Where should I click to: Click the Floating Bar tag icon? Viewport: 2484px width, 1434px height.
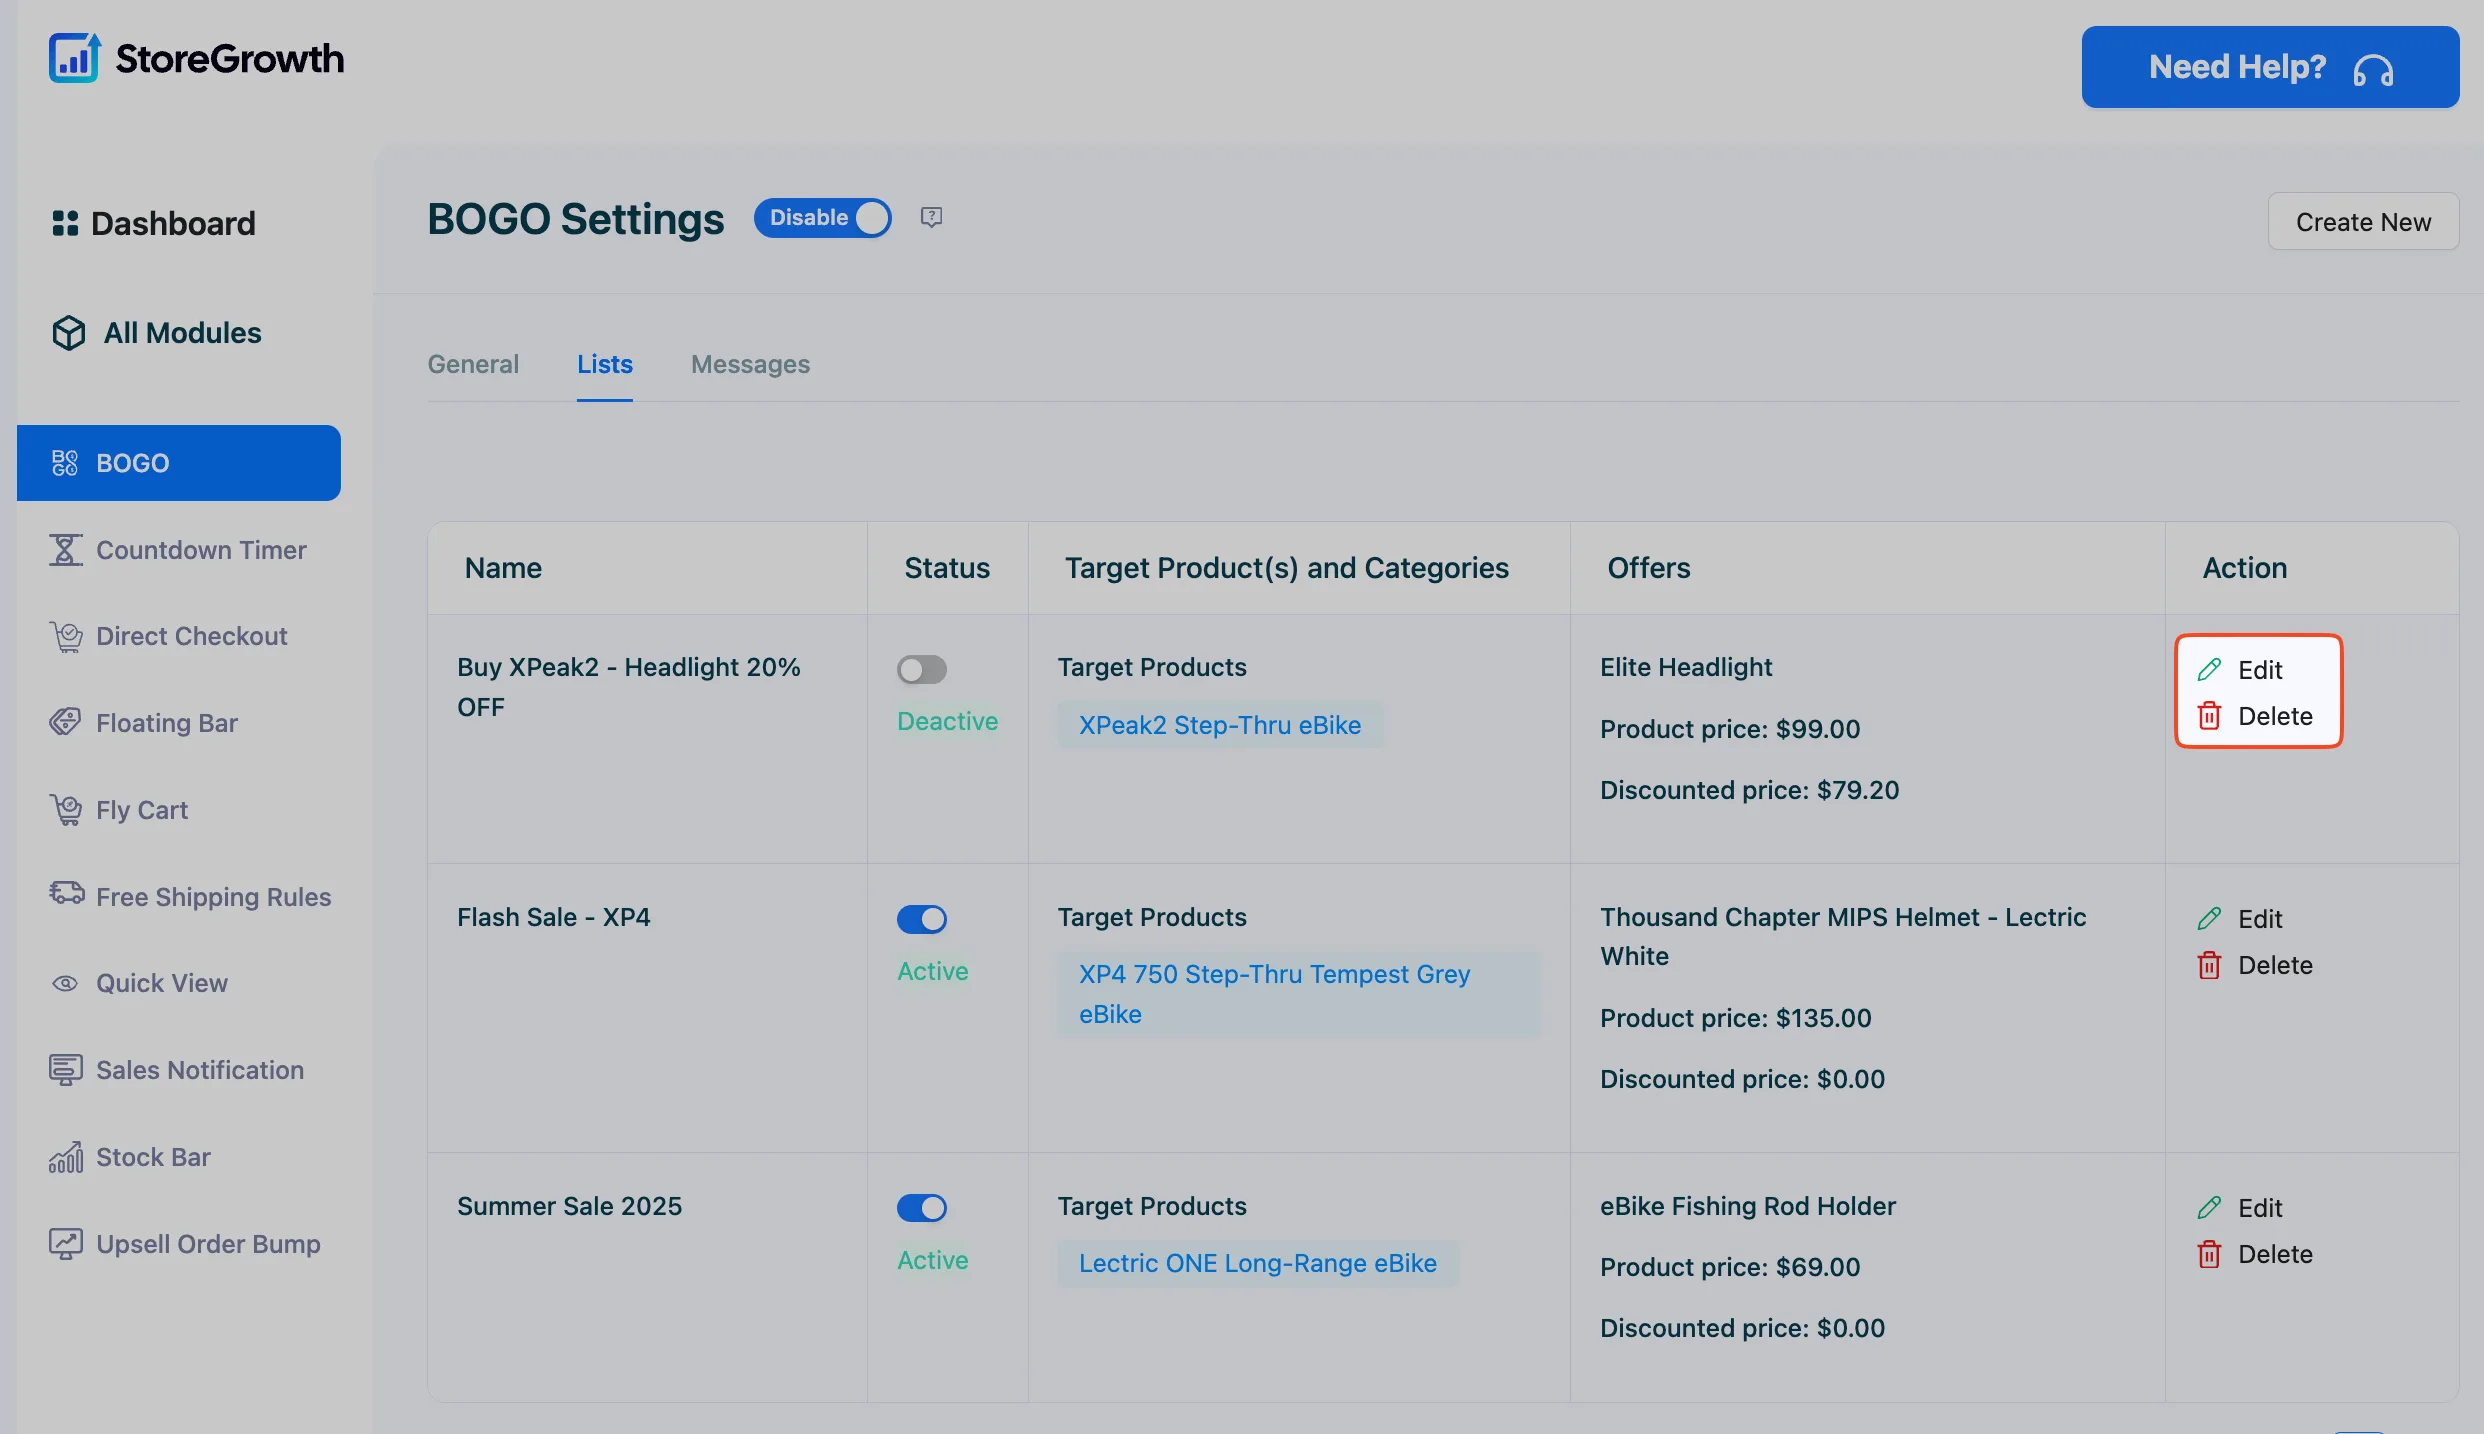66,722
